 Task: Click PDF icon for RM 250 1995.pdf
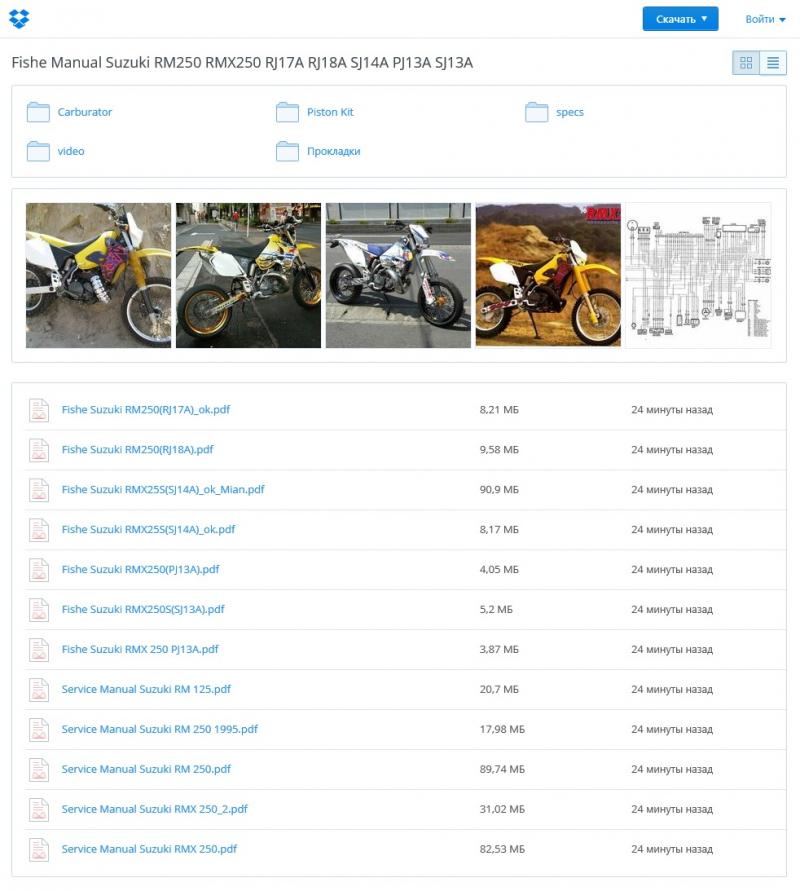[x=39, y=730]
